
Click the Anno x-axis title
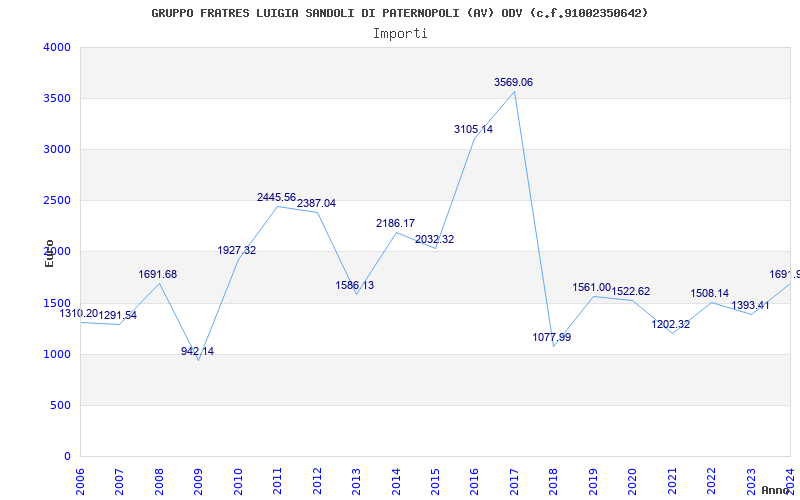tap(775, 490)
